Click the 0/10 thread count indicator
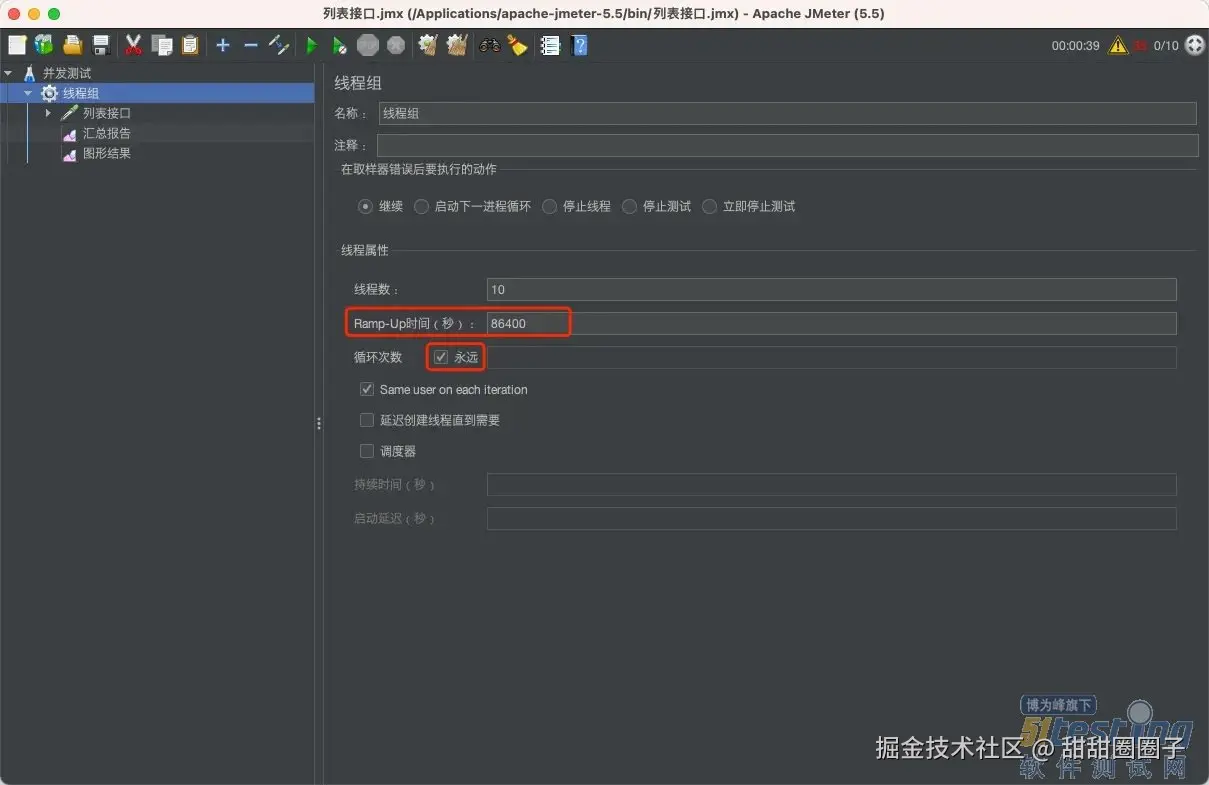 click(x=1166, y=45)
